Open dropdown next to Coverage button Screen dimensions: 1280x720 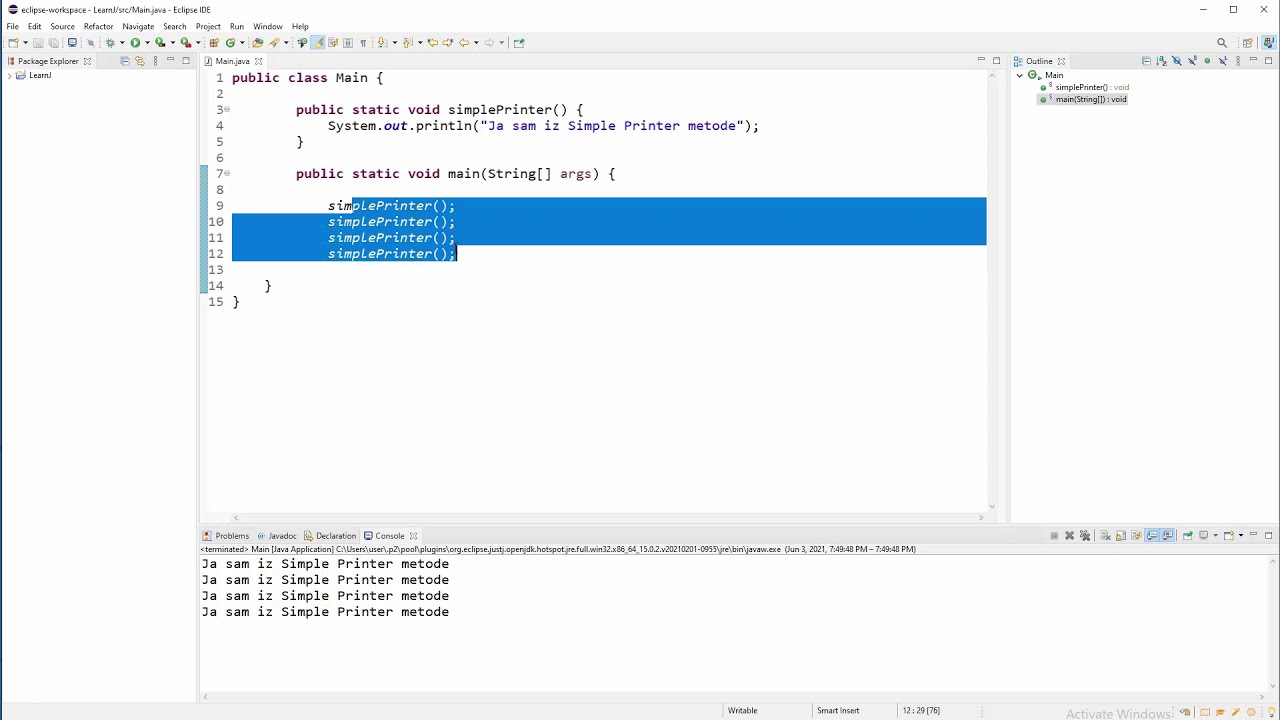point(172,43)
